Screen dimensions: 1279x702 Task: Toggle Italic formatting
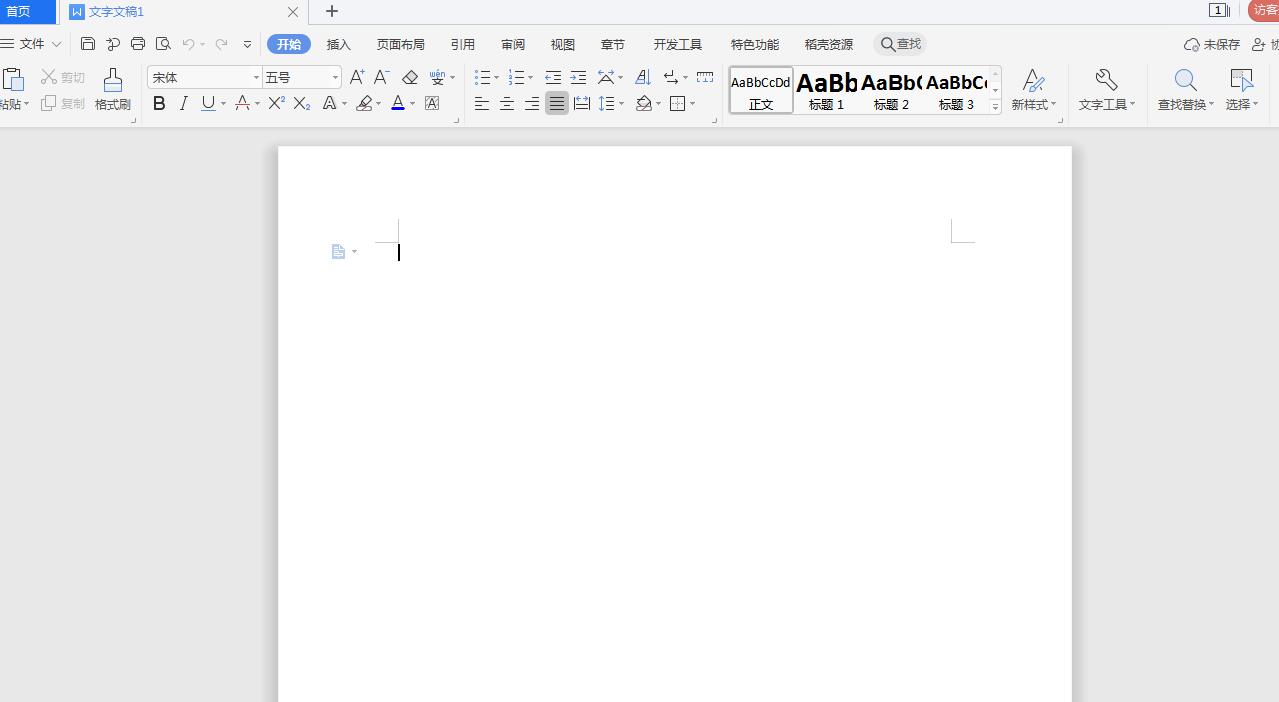click(183, 103)
